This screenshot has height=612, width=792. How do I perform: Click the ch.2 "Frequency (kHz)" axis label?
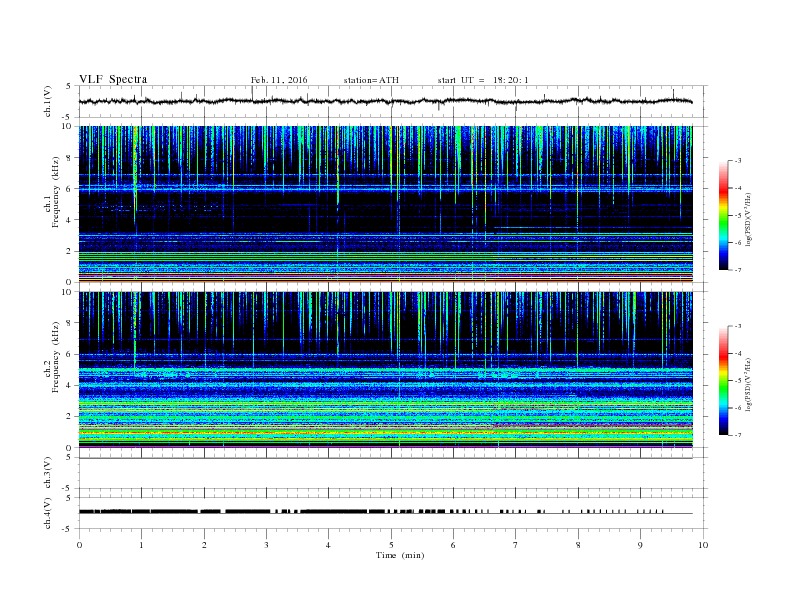(56, 358)
